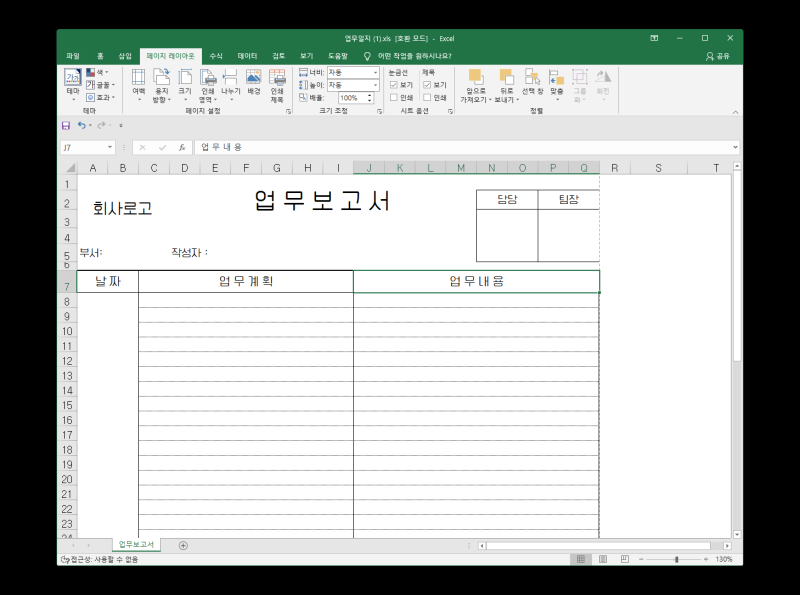Click the Insert Function fx icon

[182, 147]
